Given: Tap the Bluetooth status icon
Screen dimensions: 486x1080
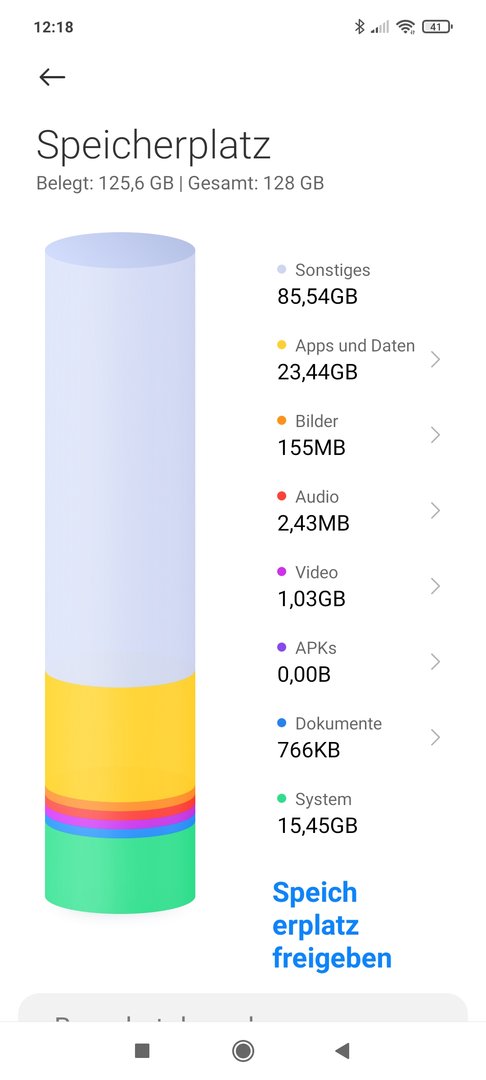Looking at the screenshot, I should coord(359,27).
